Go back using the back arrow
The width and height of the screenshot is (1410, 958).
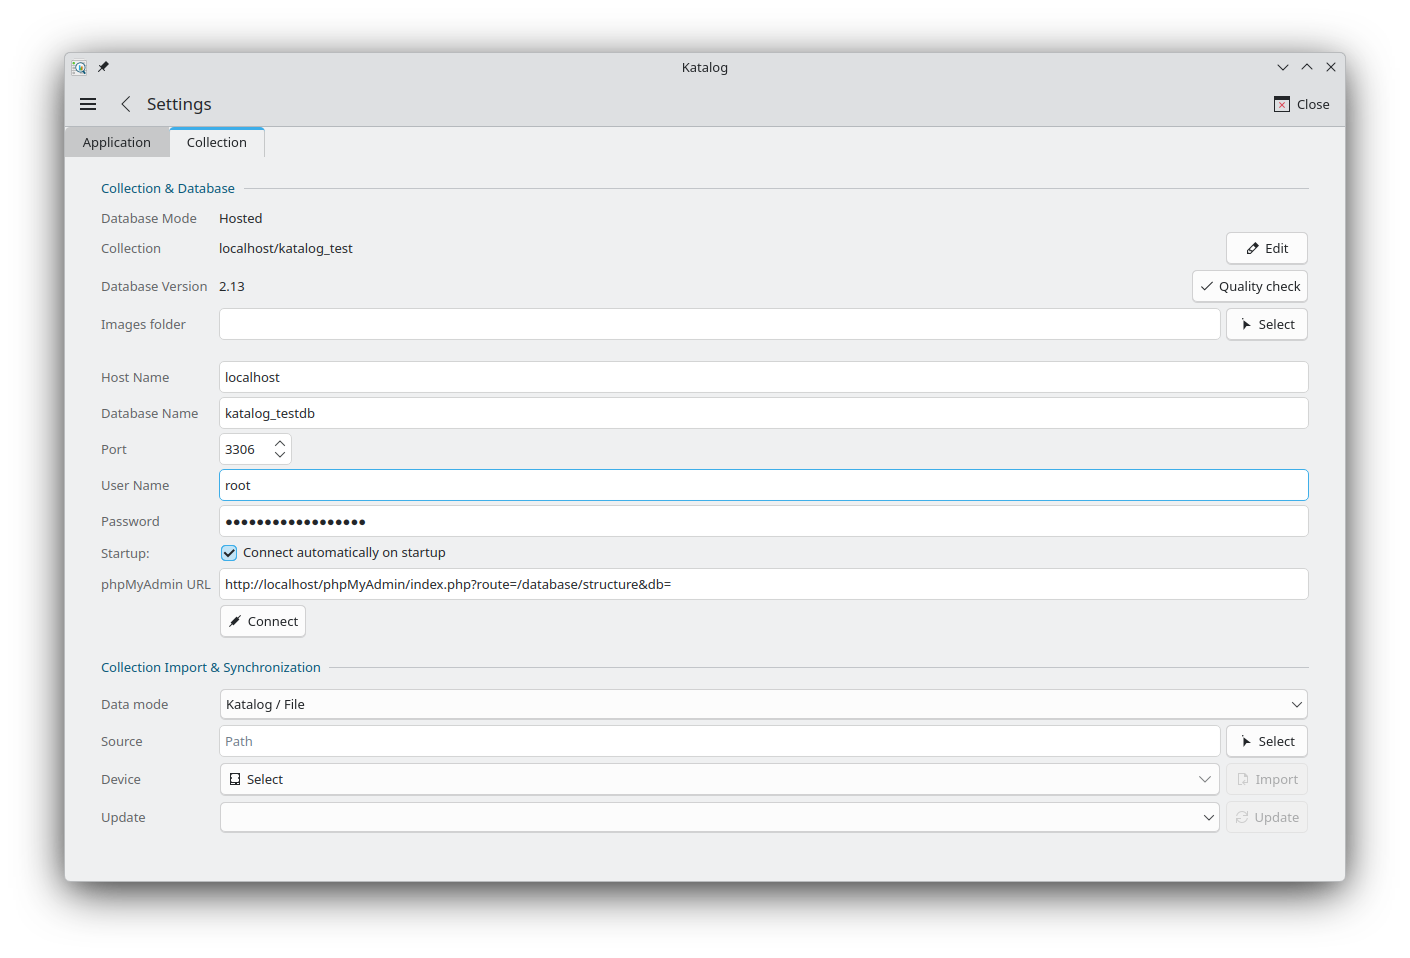[x=126, y=104]
